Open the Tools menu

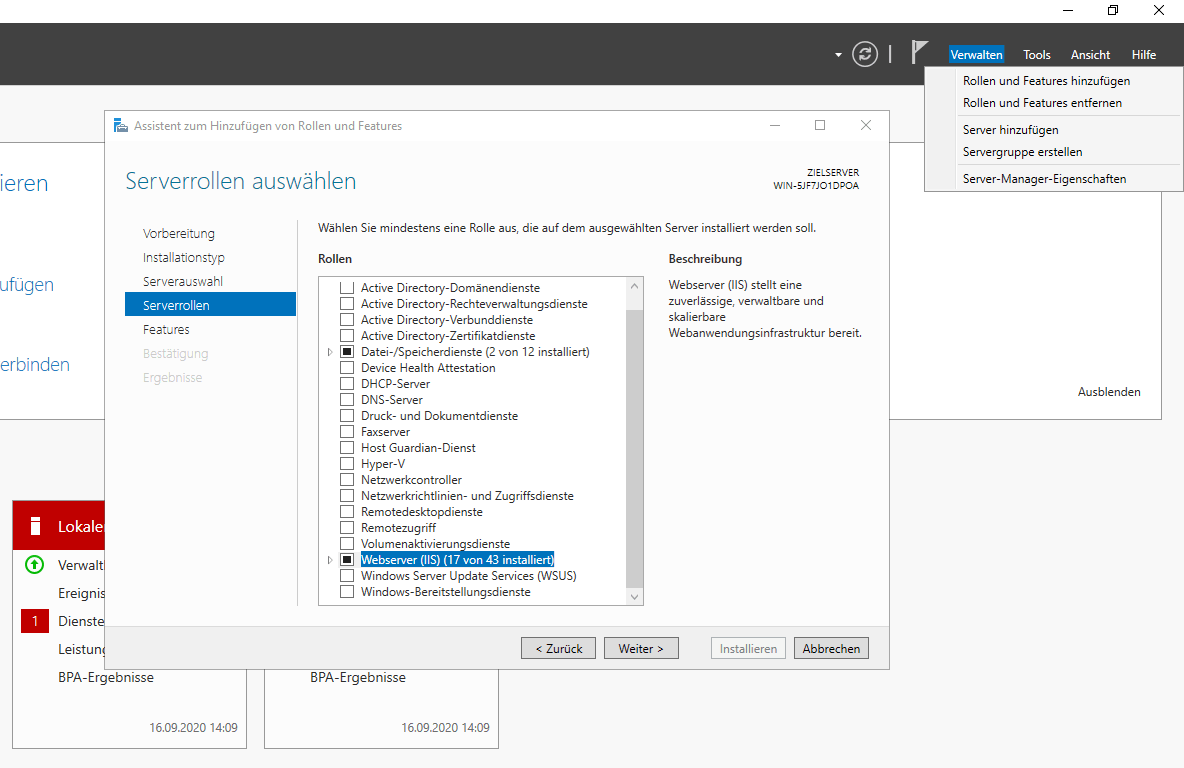click(x=1036, y=55)
